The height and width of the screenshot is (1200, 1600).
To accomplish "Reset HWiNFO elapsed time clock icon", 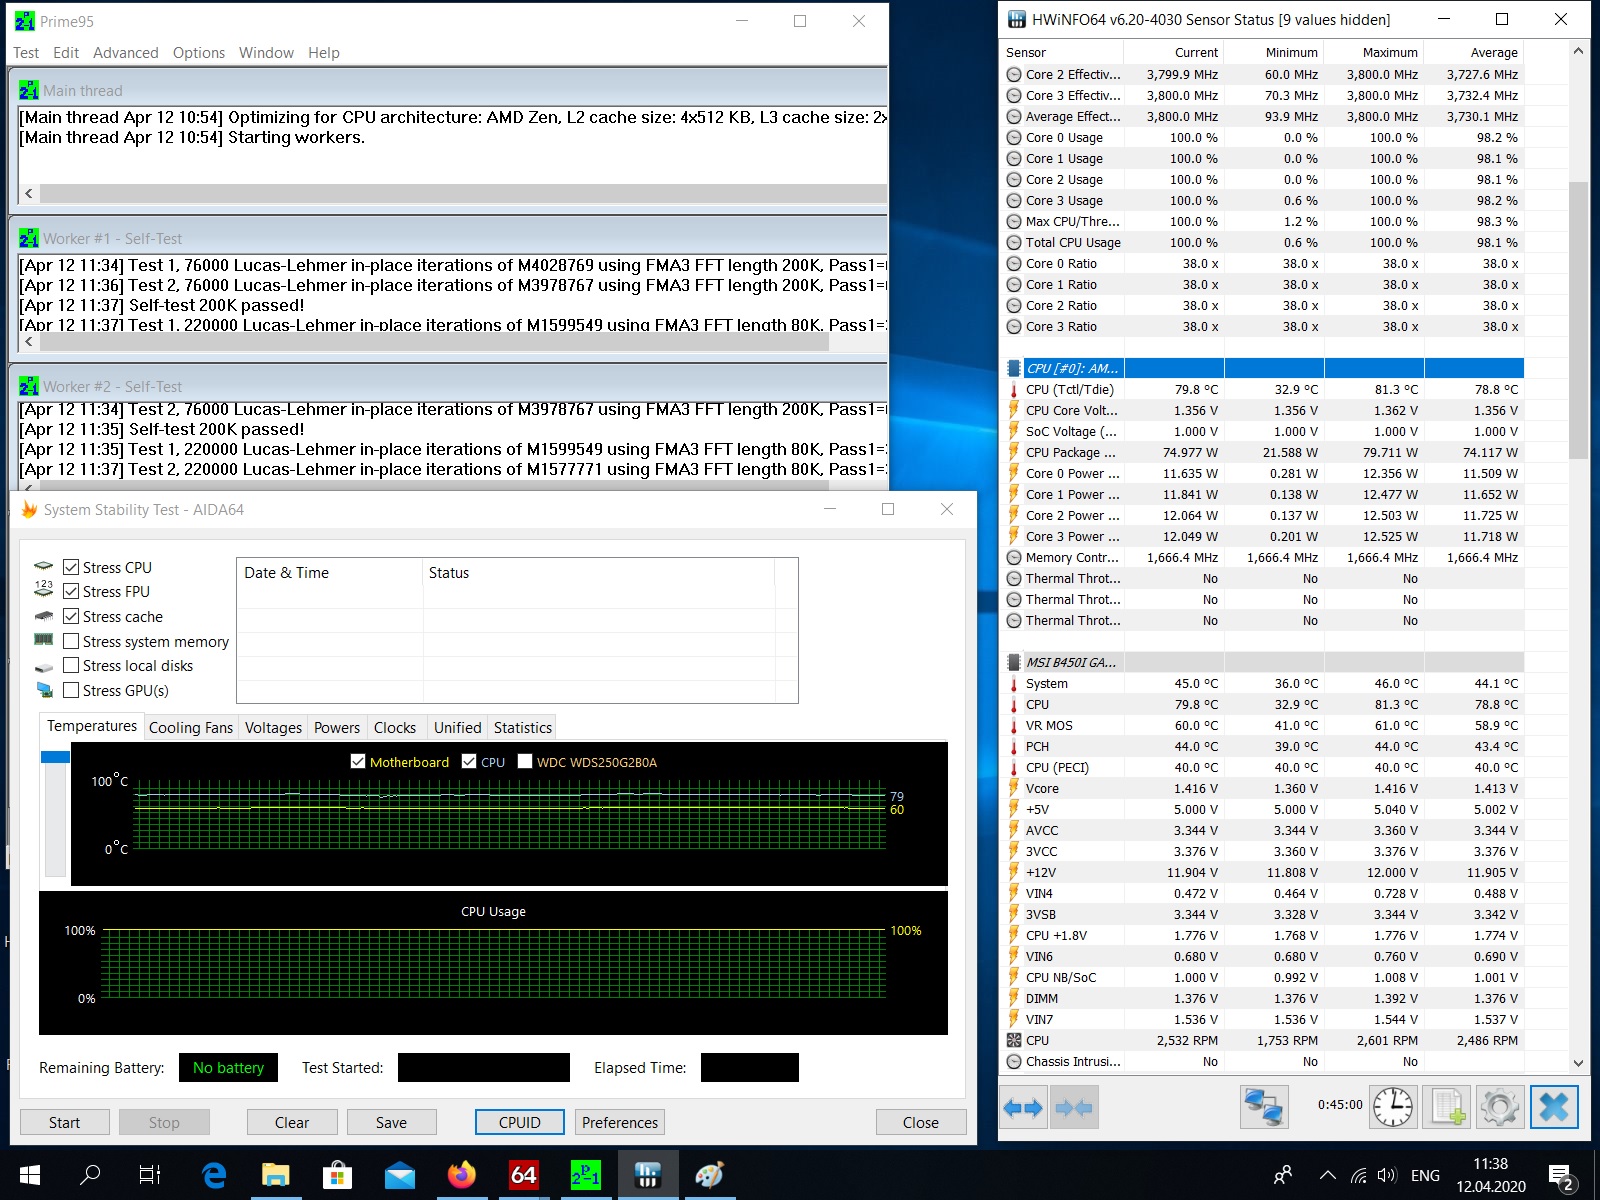I will [x=1393, y=1107].
